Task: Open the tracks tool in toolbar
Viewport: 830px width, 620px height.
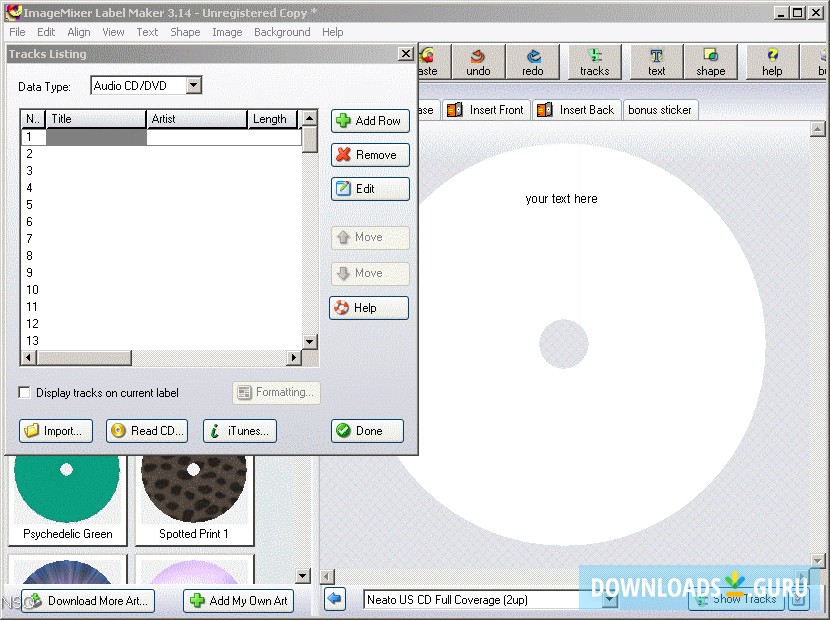Action: pos(594,62)
